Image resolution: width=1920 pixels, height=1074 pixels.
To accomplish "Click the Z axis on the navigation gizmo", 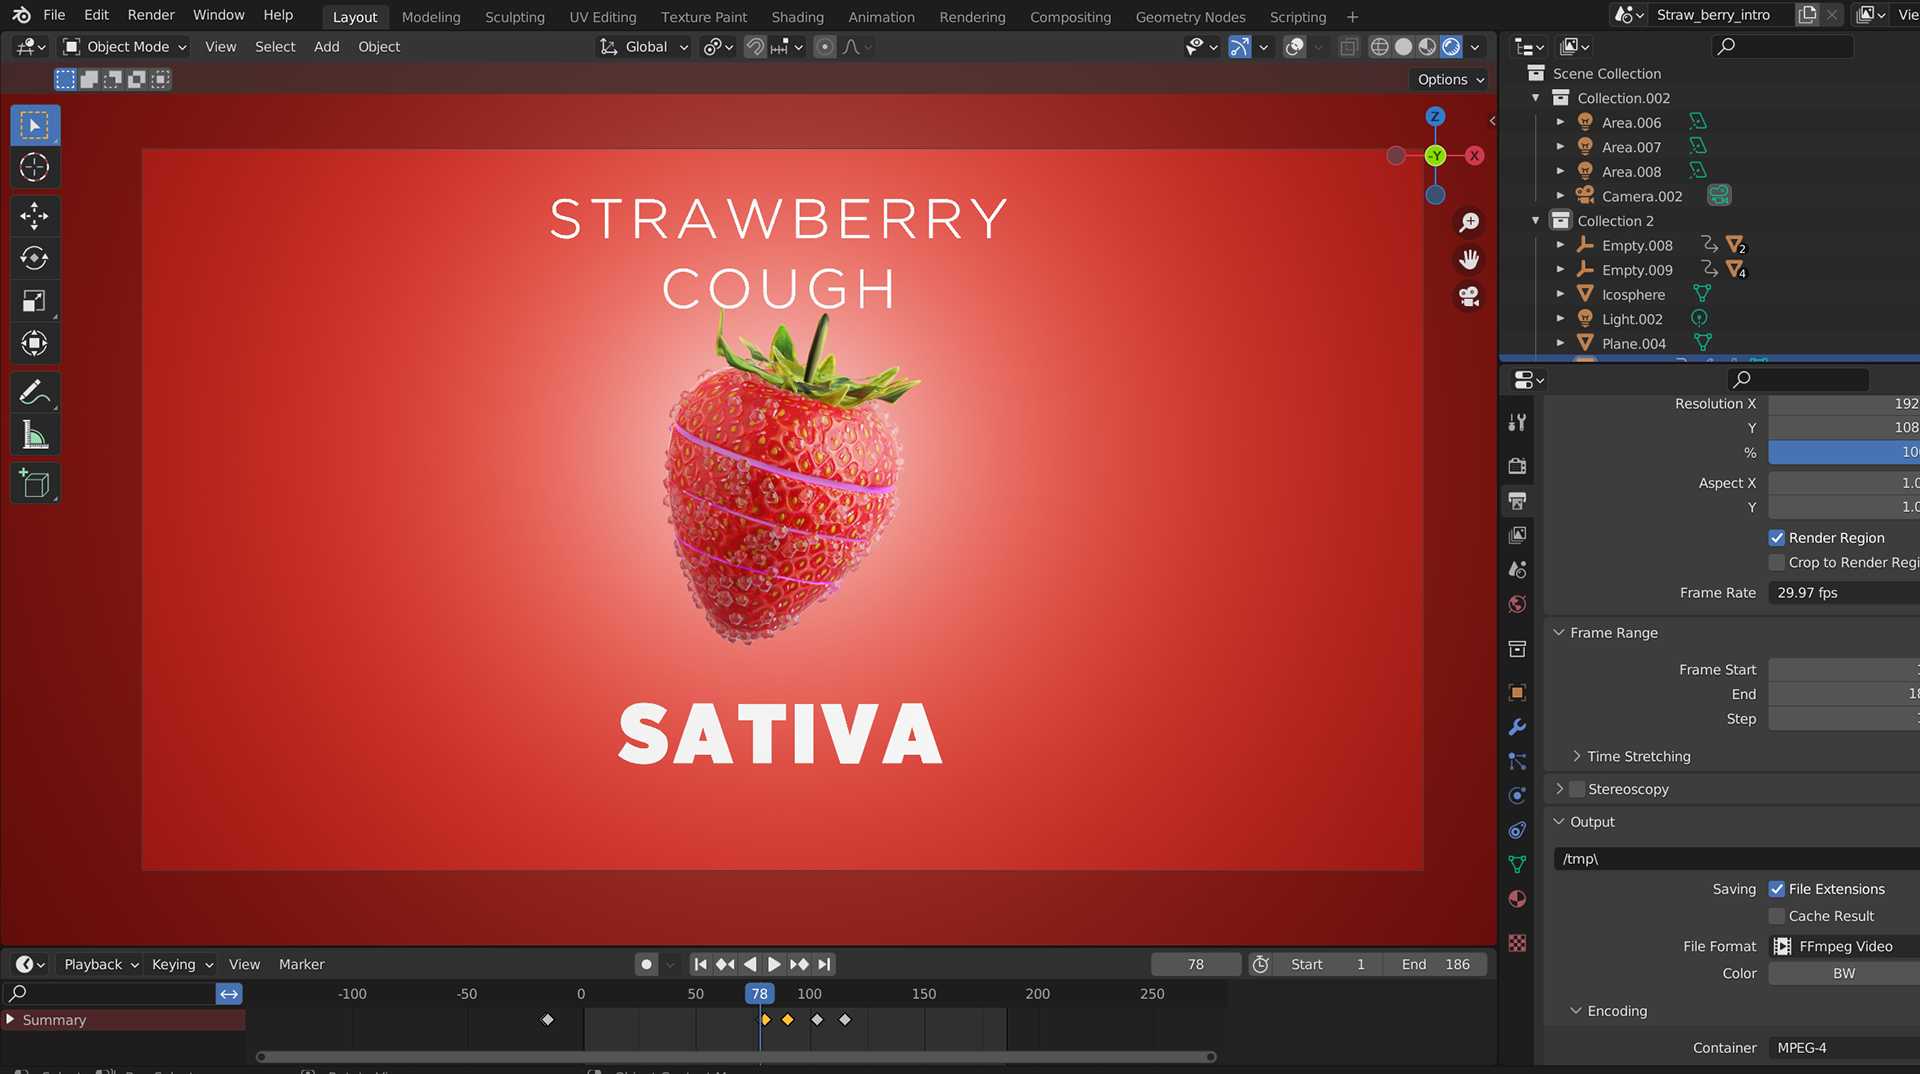I will 1435,117.
